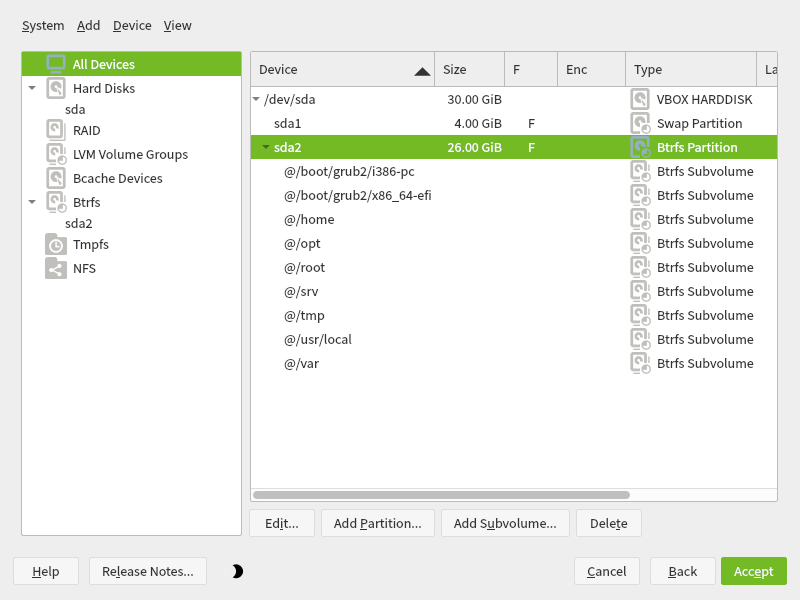This screenshot has width=800, height=600.
Task: Toggle the dark mode moon icon
Action: click(237, 571)
